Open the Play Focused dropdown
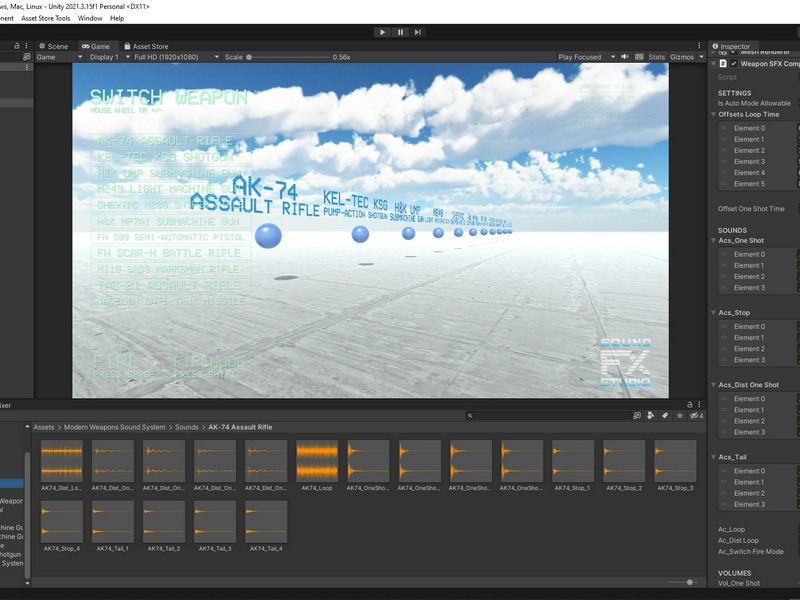Screen dimensions: 800x600 click(x=587, y=57)
